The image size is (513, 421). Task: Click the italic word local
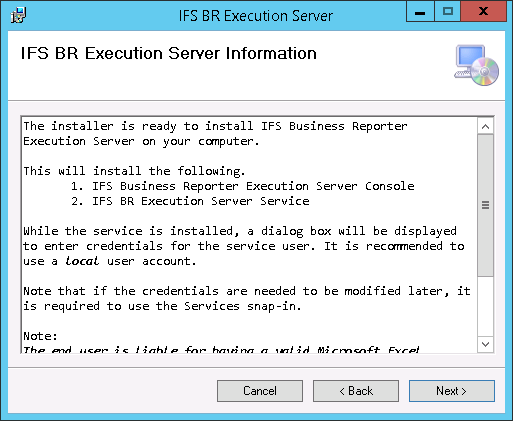[82, 261]
